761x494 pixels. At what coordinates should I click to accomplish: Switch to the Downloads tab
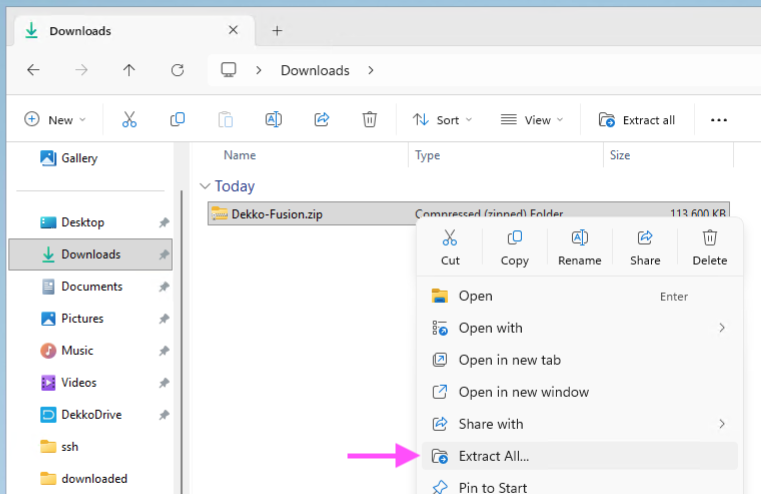point(134,31)
